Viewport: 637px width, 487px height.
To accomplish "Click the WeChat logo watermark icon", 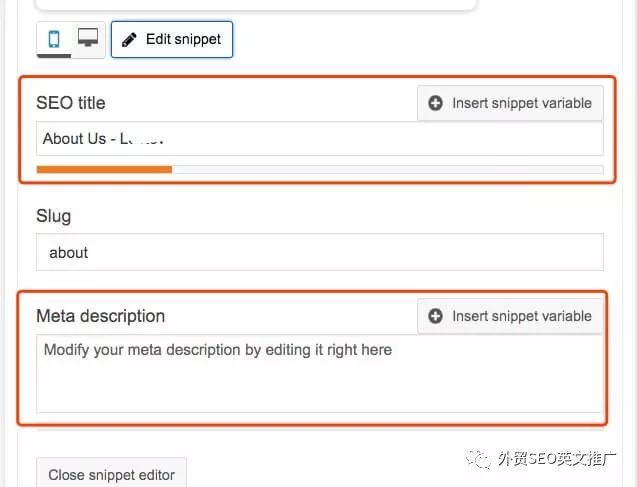I will (480, 459).
